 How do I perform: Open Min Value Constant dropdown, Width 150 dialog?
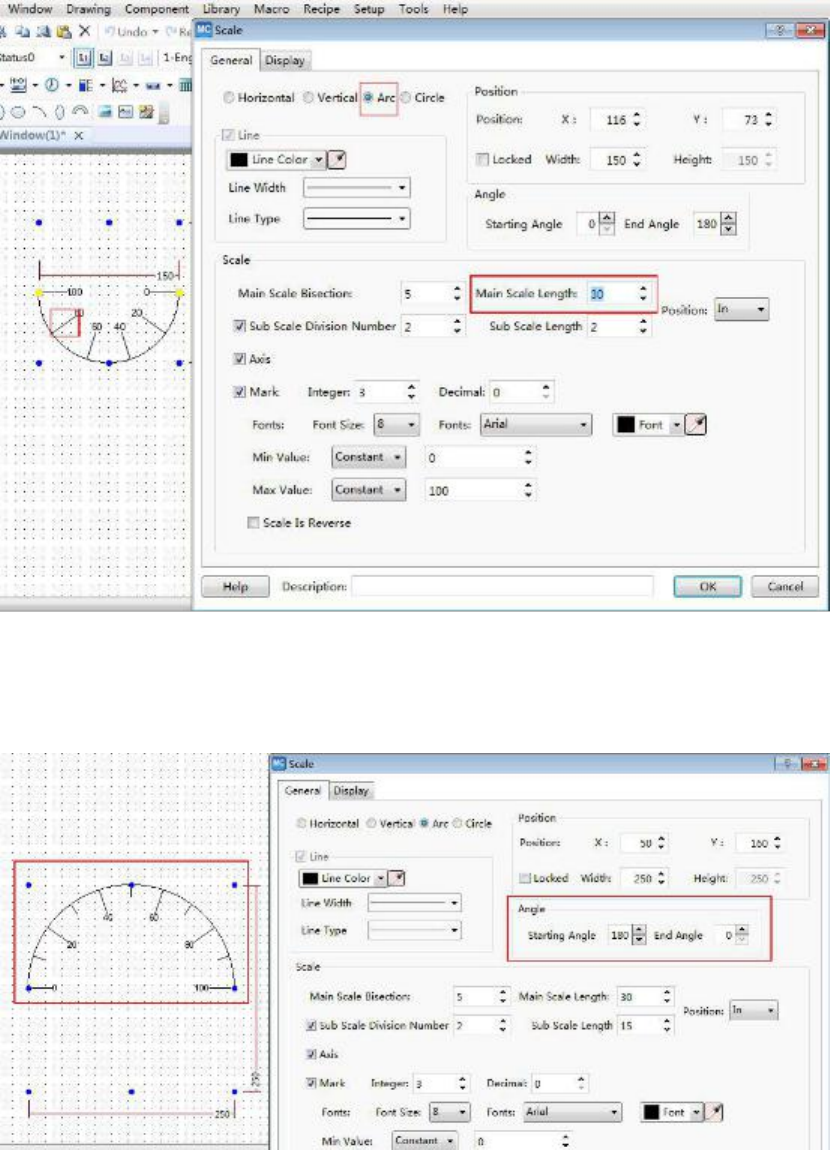368,457
